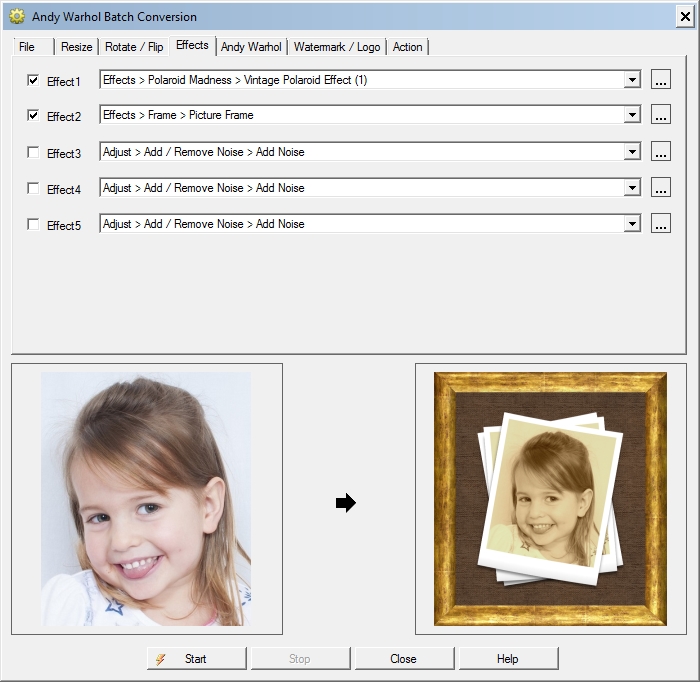Viewport: 700px width, 682px height.
Task: Click the gear icon in title bar
Action: click(x=17, y=17)
